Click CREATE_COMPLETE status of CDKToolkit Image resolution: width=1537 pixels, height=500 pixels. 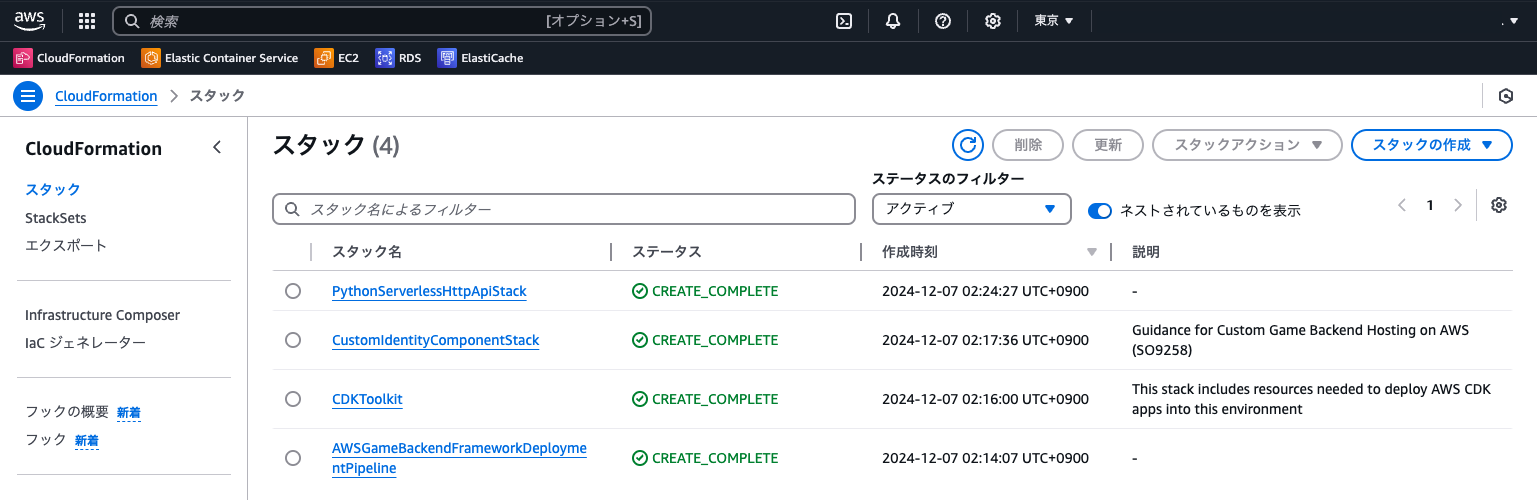[705, 399]
